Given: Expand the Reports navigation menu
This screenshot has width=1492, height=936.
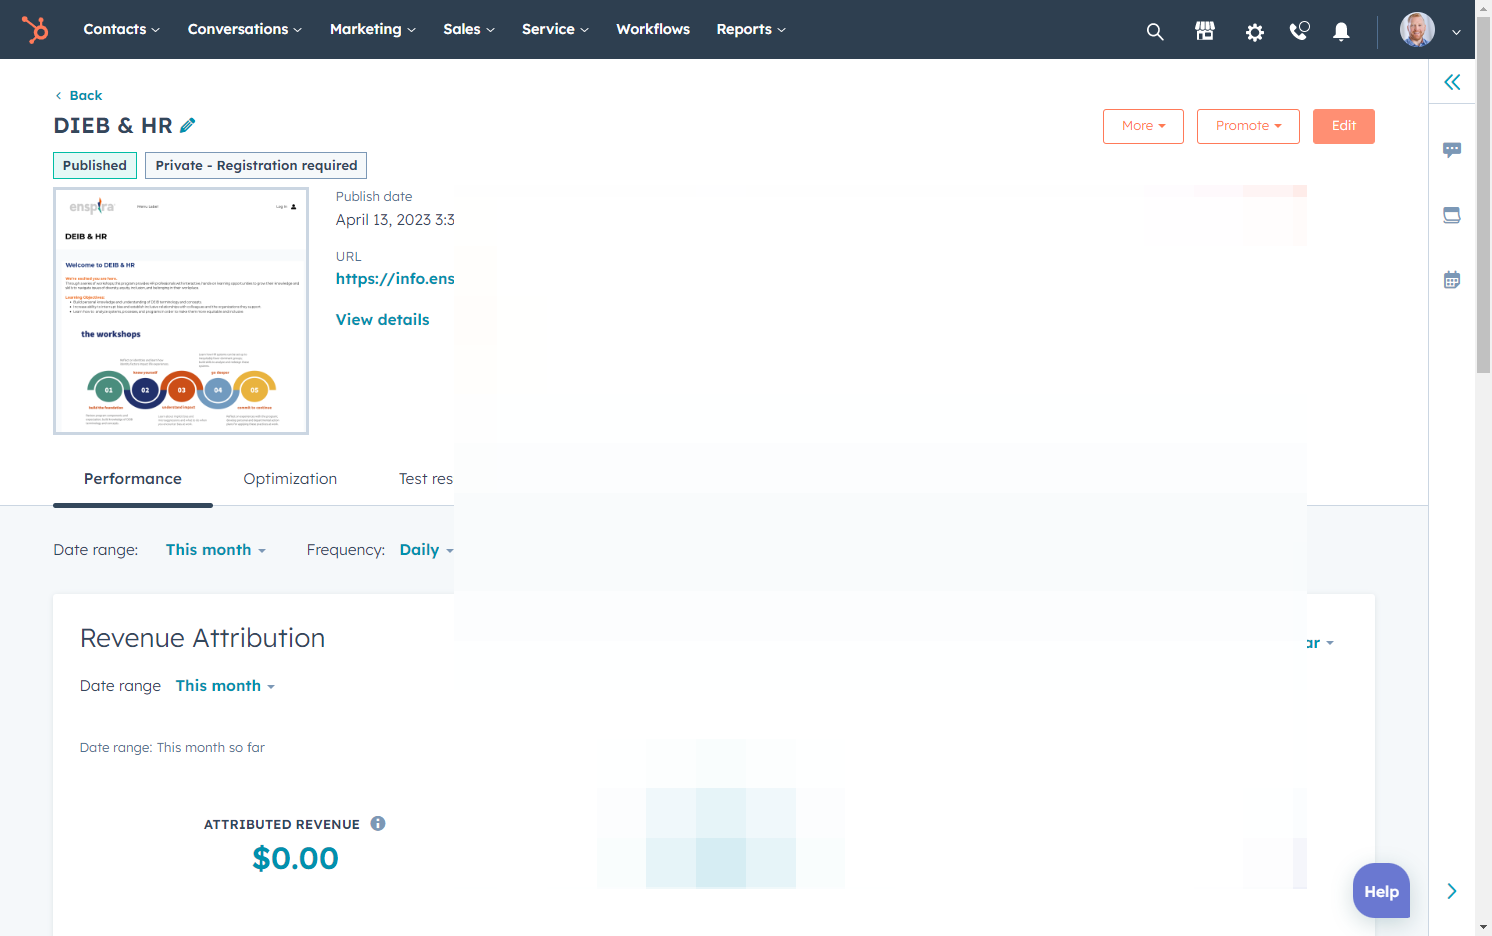Looking at the screenshot, I should click(751, 29).
